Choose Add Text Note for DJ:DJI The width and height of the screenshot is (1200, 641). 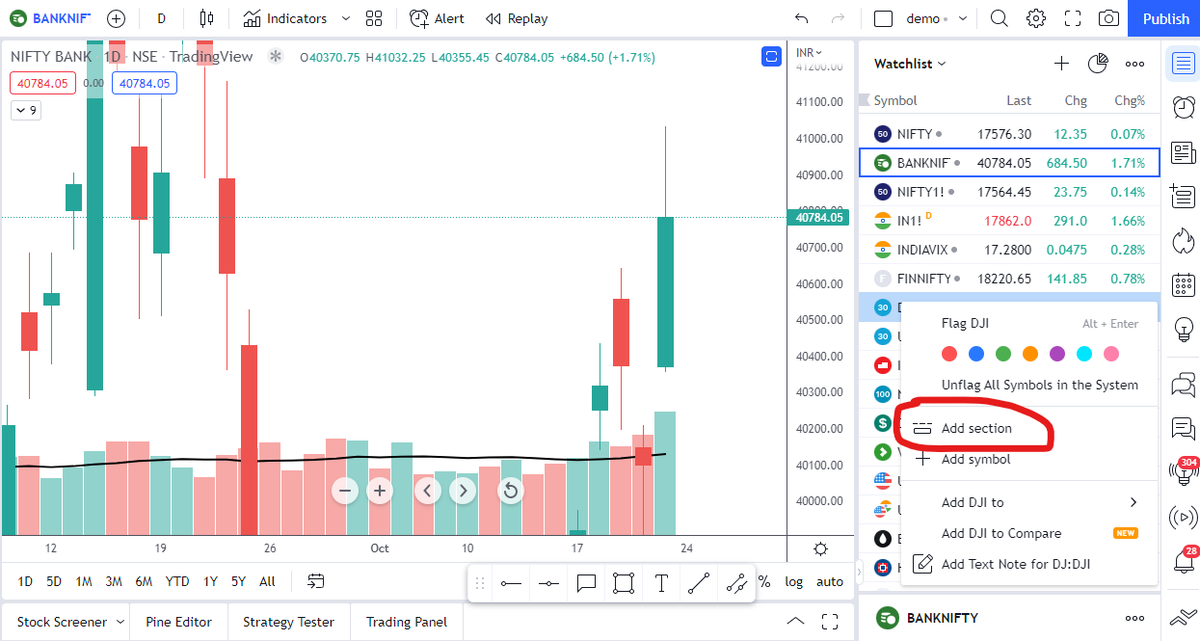(1029, 564)
